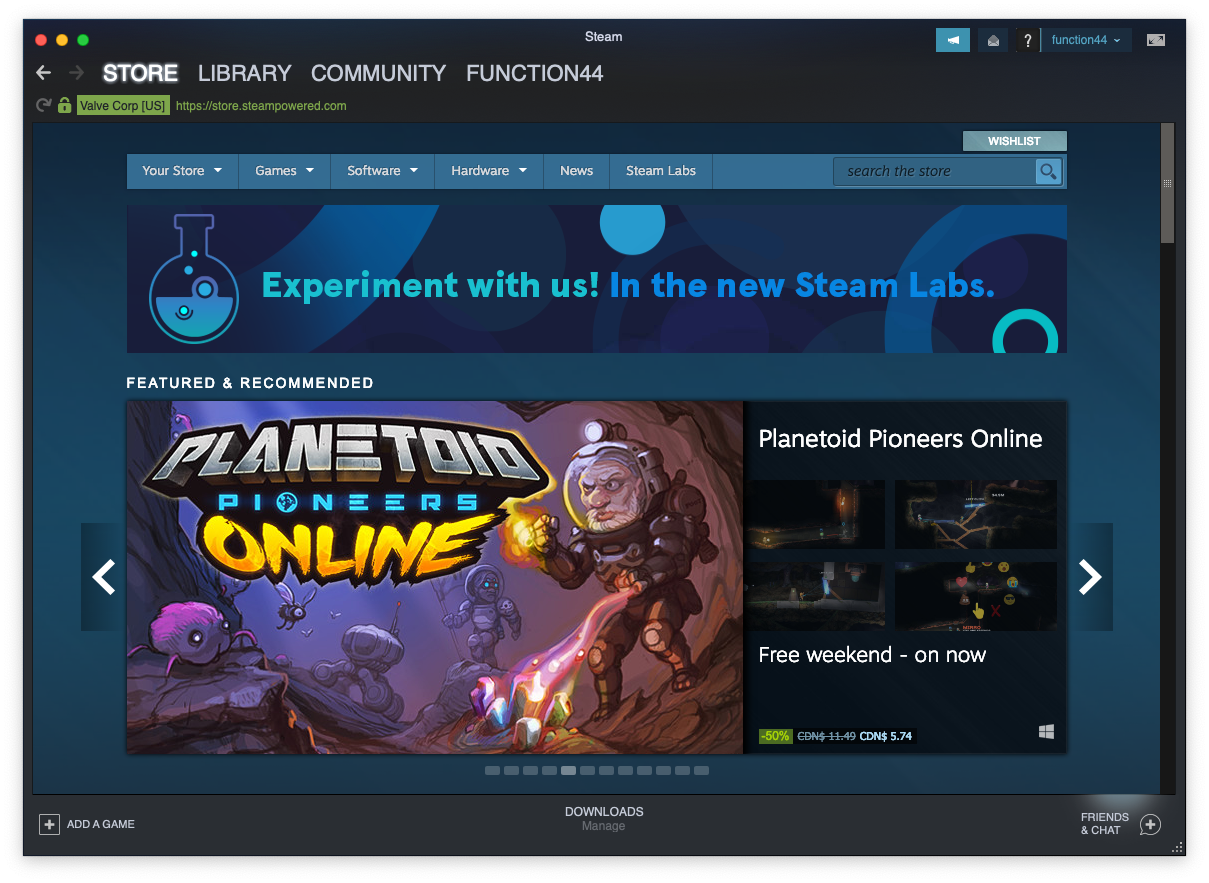Click the green padlock security icon

[x=65, y=105]
